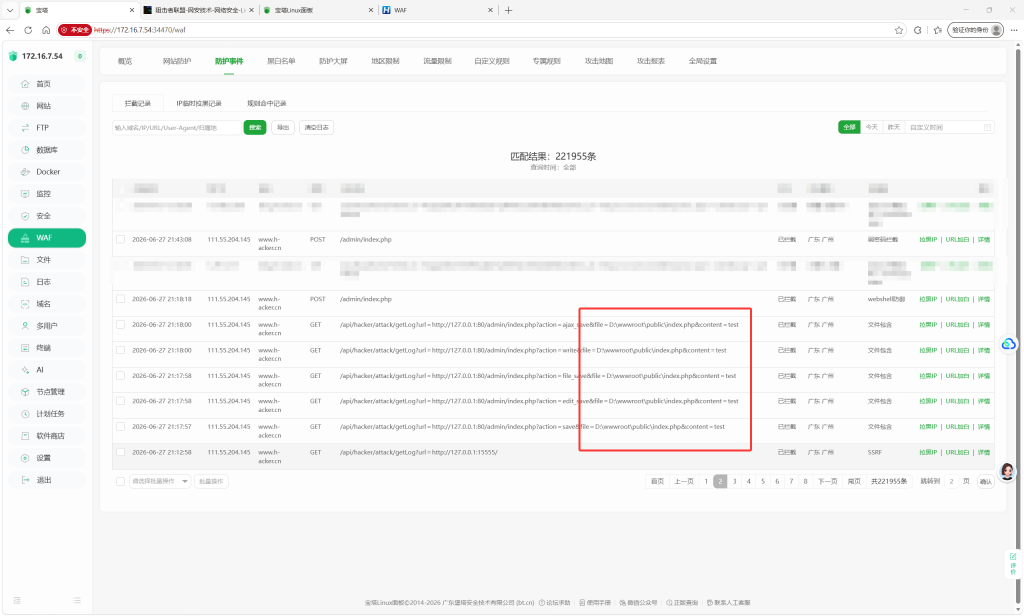Expand the 请选择批量操作 batch action dropdown
The image size is (1024, 616).
coord(160,481)
